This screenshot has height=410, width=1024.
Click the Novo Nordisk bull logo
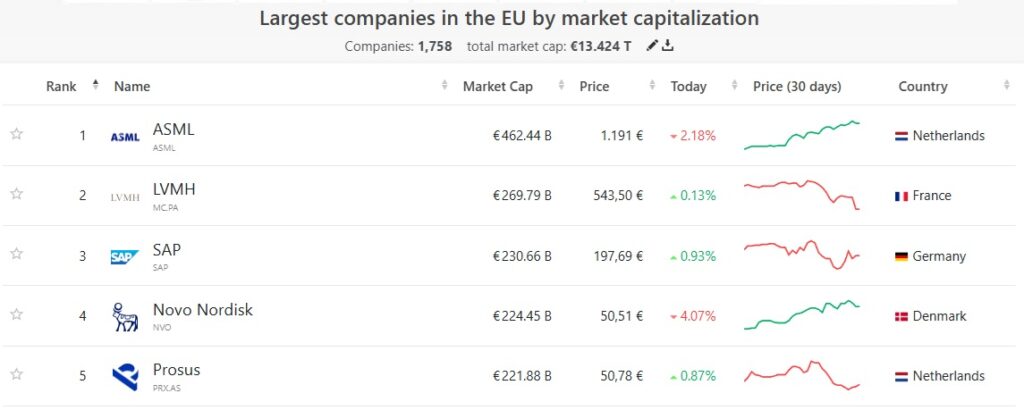tap(125, 317)
